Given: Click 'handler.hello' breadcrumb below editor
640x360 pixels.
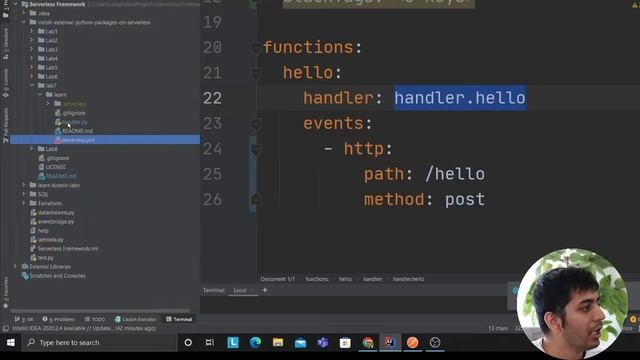Looking at the screenshot, I should pyautogui.click(x=409, y=279).
